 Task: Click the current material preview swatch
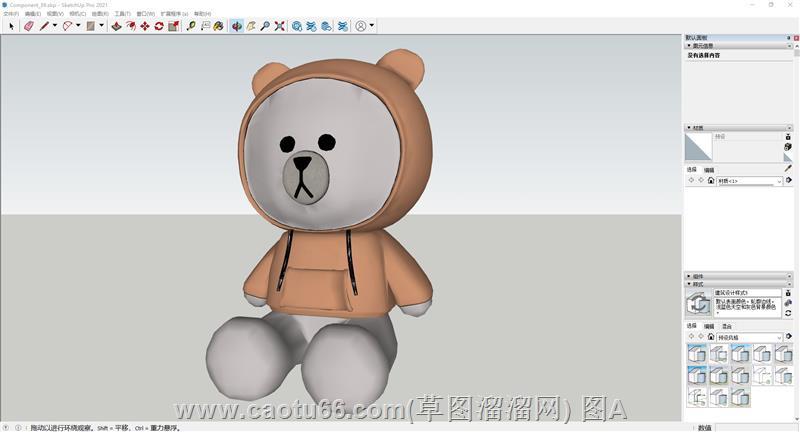tap(698, 147)
